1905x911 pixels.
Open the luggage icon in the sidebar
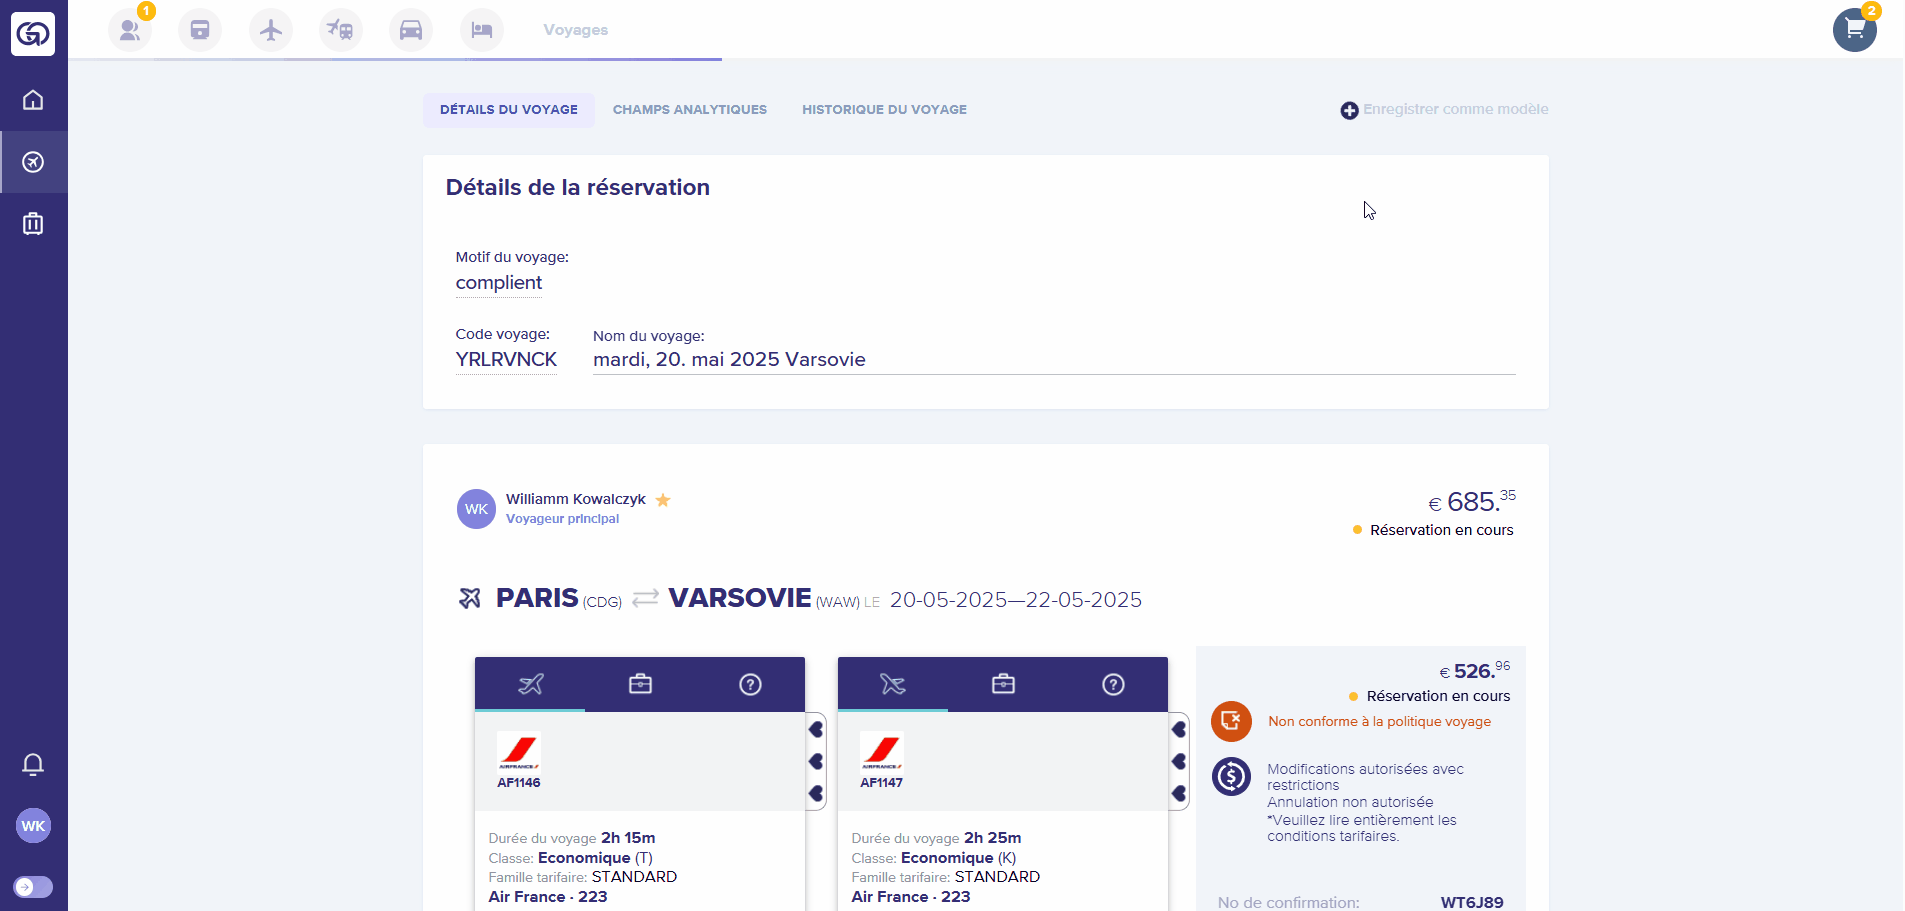(x=33, y=223)
